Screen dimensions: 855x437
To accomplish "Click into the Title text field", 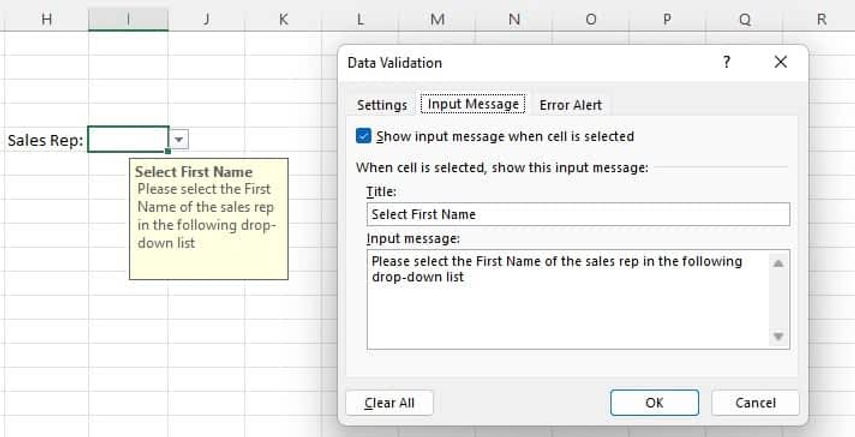I will (x=578, y=214).
